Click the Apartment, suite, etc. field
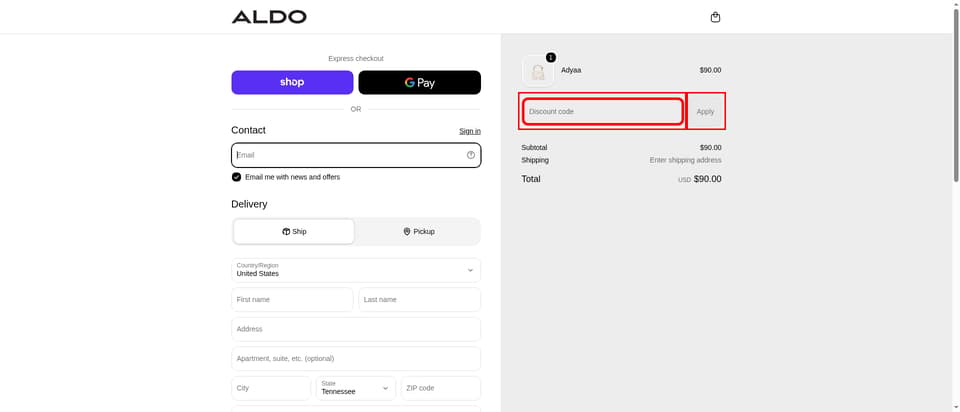This screenshot has width=960, height=412. click(x=356, y=359)
